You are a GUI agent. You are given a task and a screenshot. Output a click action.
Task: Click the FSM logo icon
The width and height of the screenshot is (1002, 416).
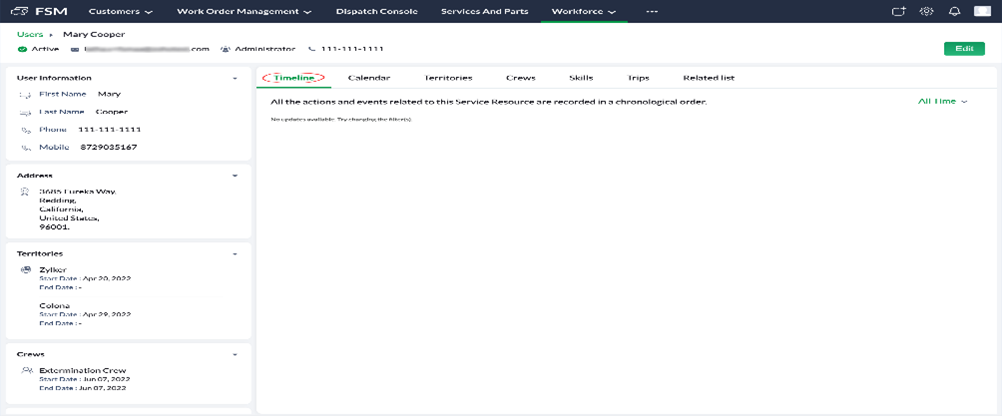point(19,11)
